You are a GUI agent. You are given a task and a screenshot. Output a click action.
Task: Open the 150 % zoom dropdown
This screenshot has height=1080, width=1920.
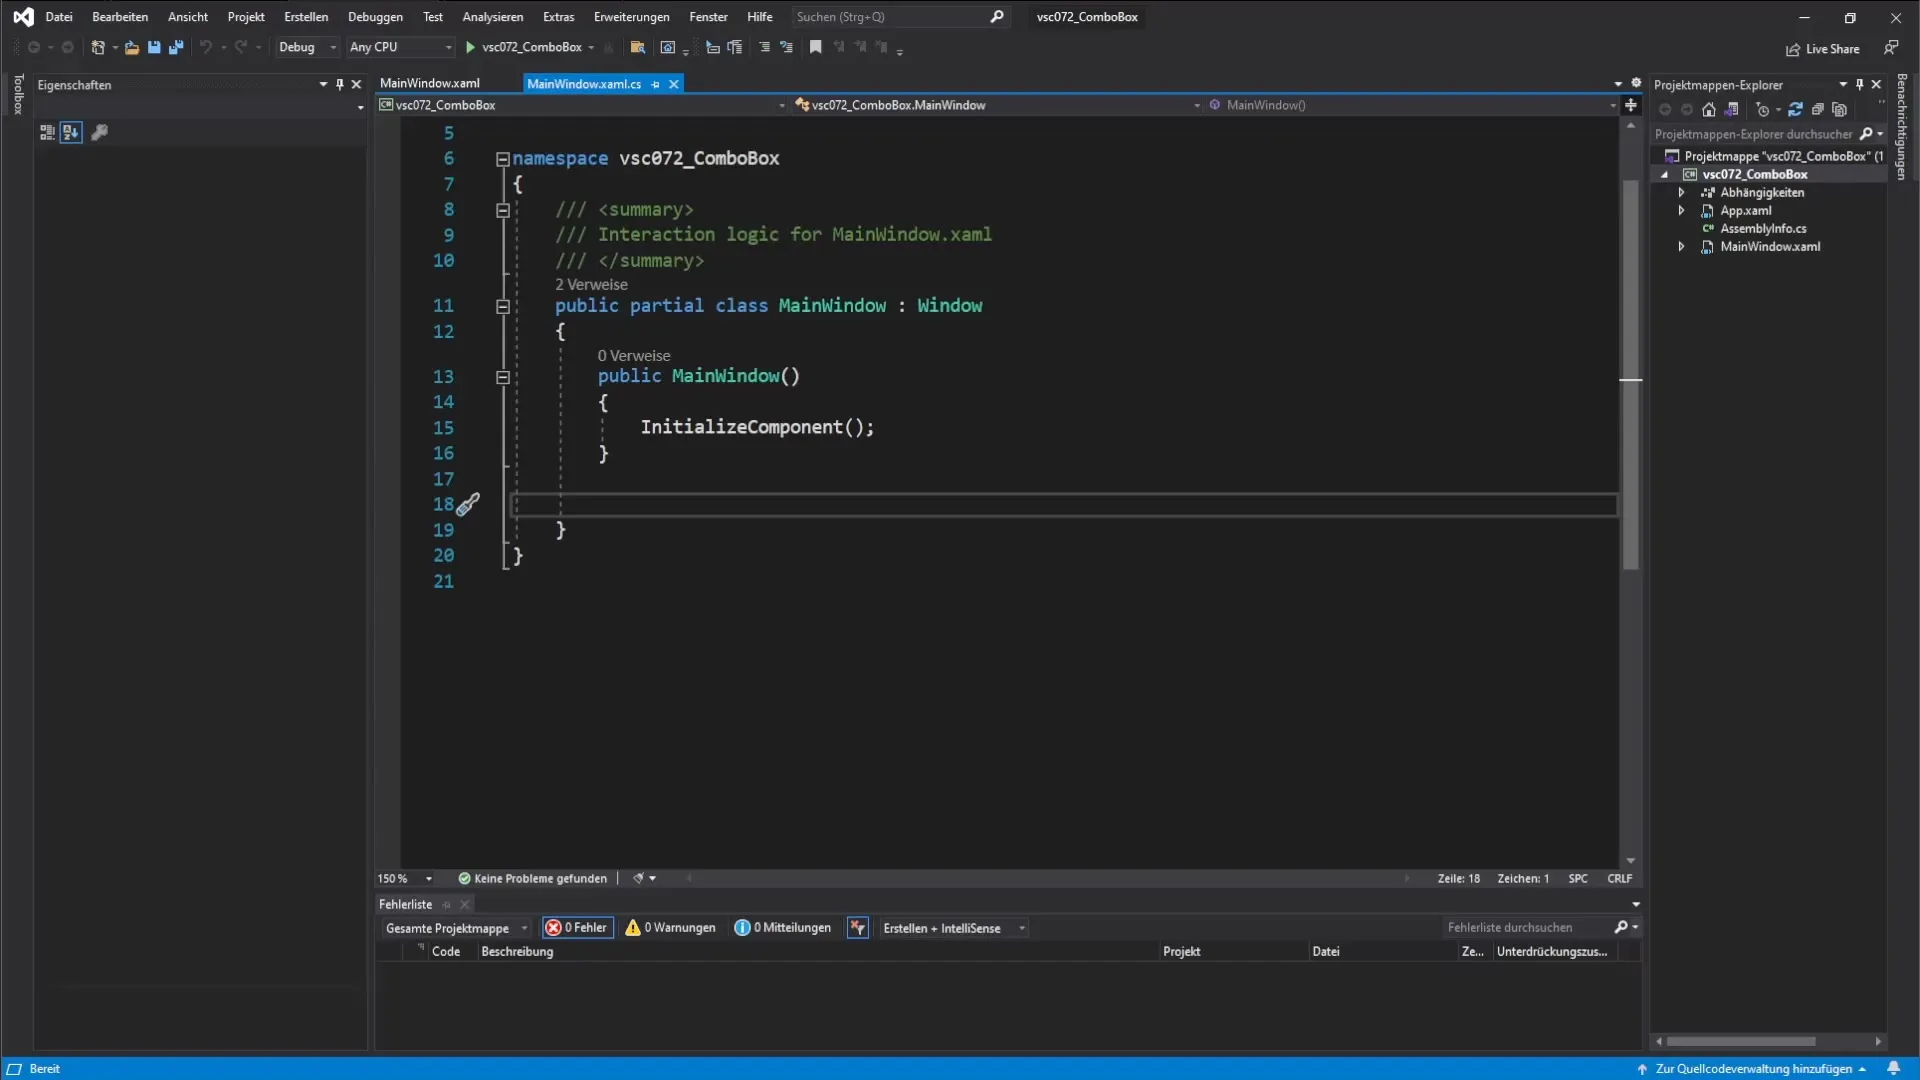pos(405,879)
